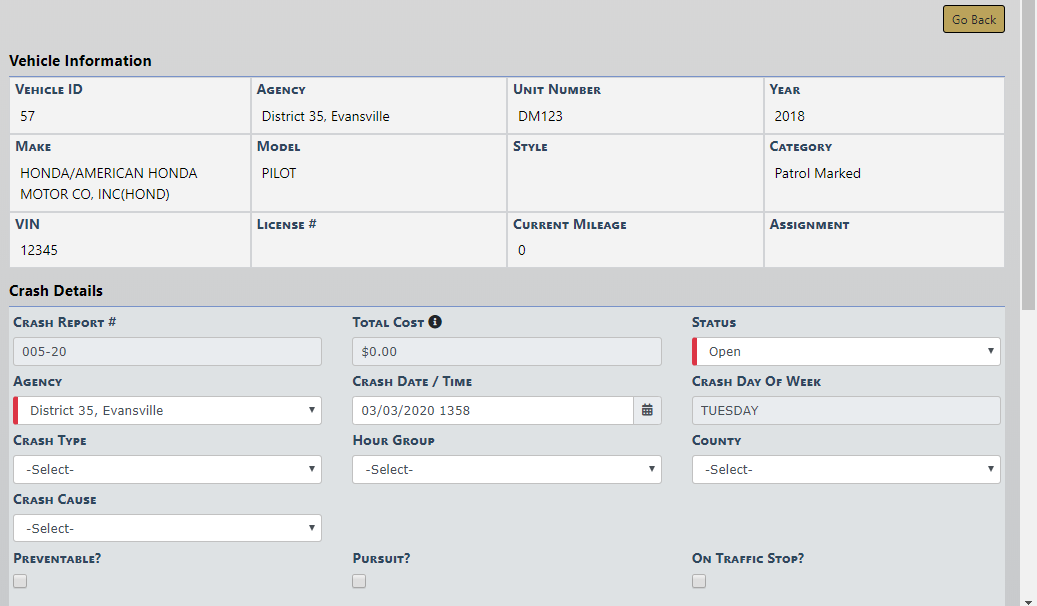Click the Total Cost info icon
The height and width of the screenshot is (606, 1037).
pyautogui.click(x=435, y=323)
